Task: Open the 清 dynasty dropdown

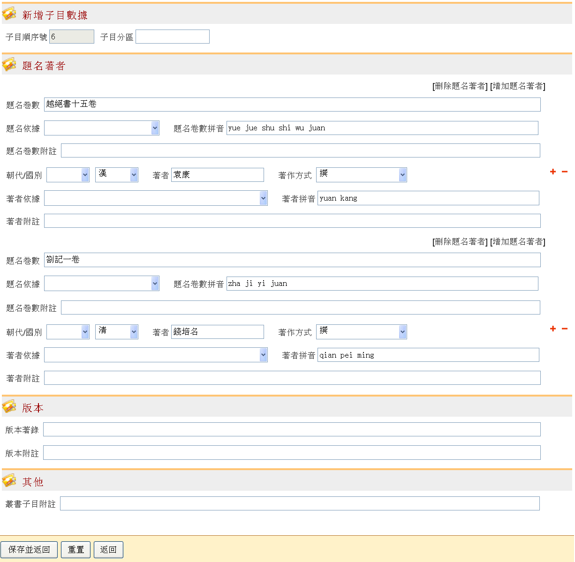Action: click(x=117, y=331)
